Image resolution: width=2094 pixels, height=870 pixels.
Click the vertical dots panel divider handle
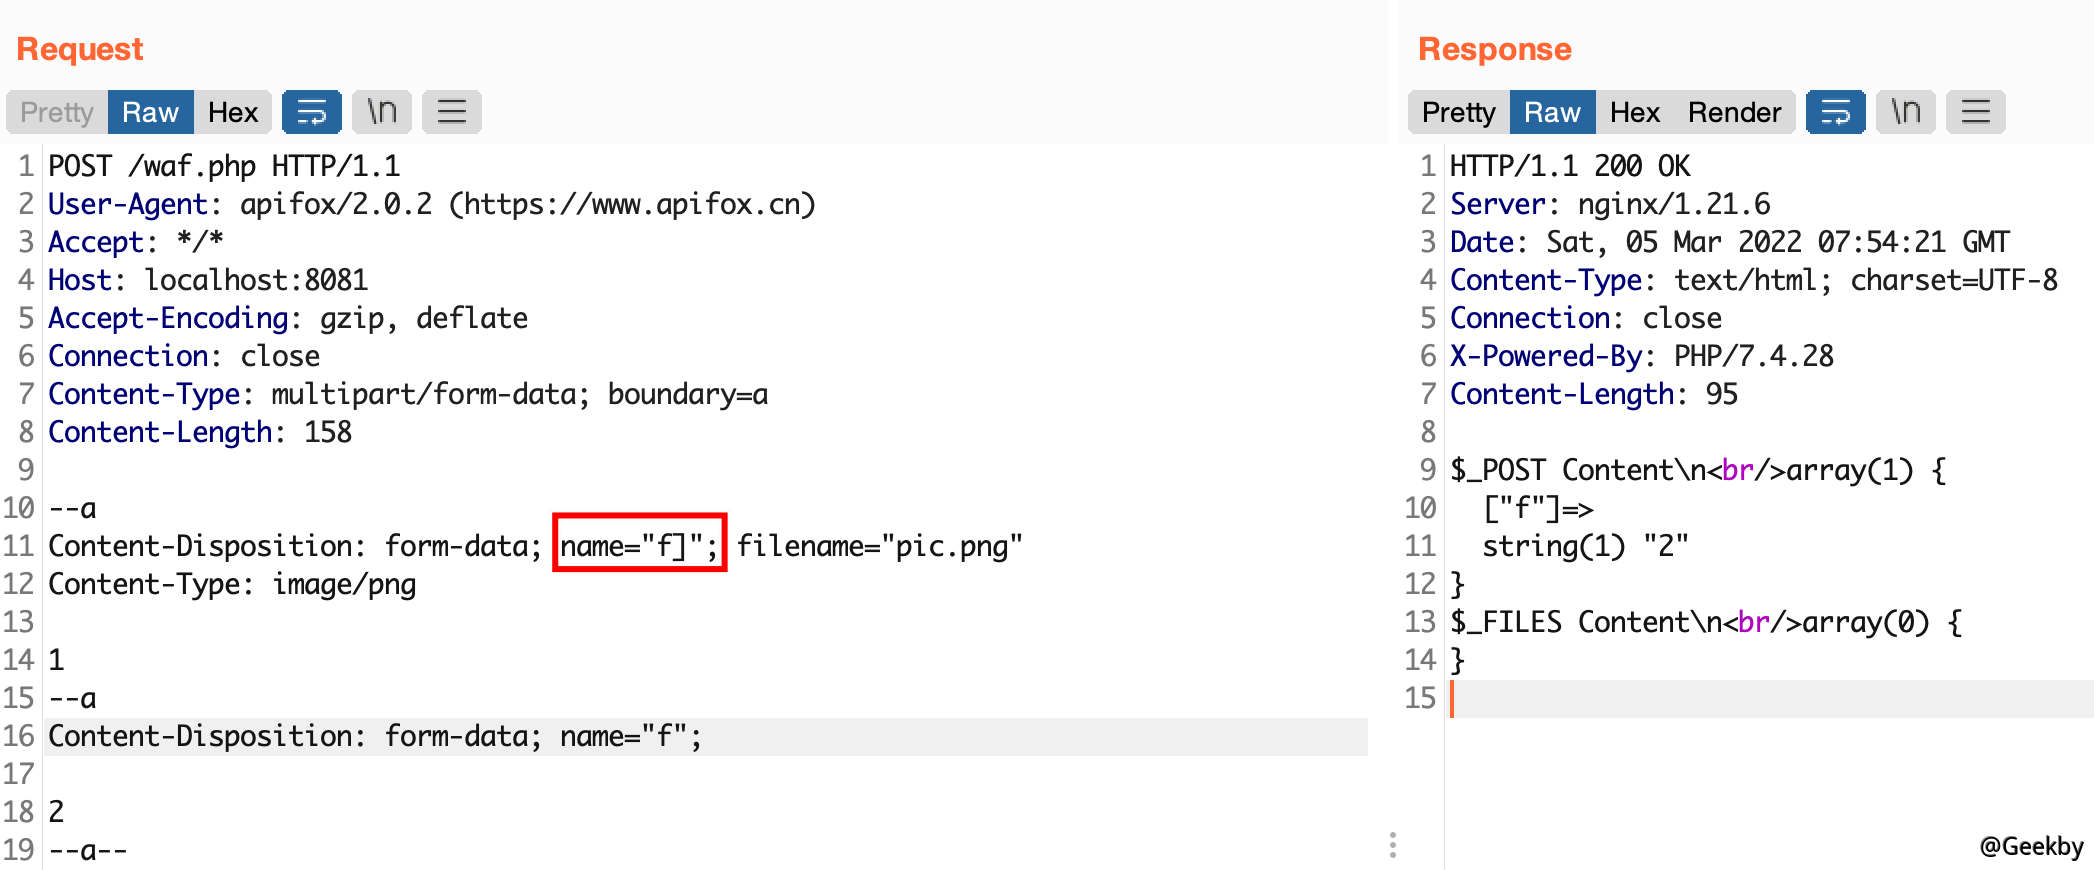1392,845
